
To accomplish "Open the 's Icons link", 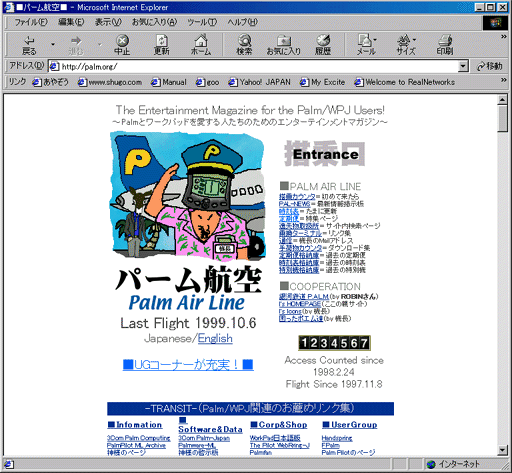I will (290, 311).
